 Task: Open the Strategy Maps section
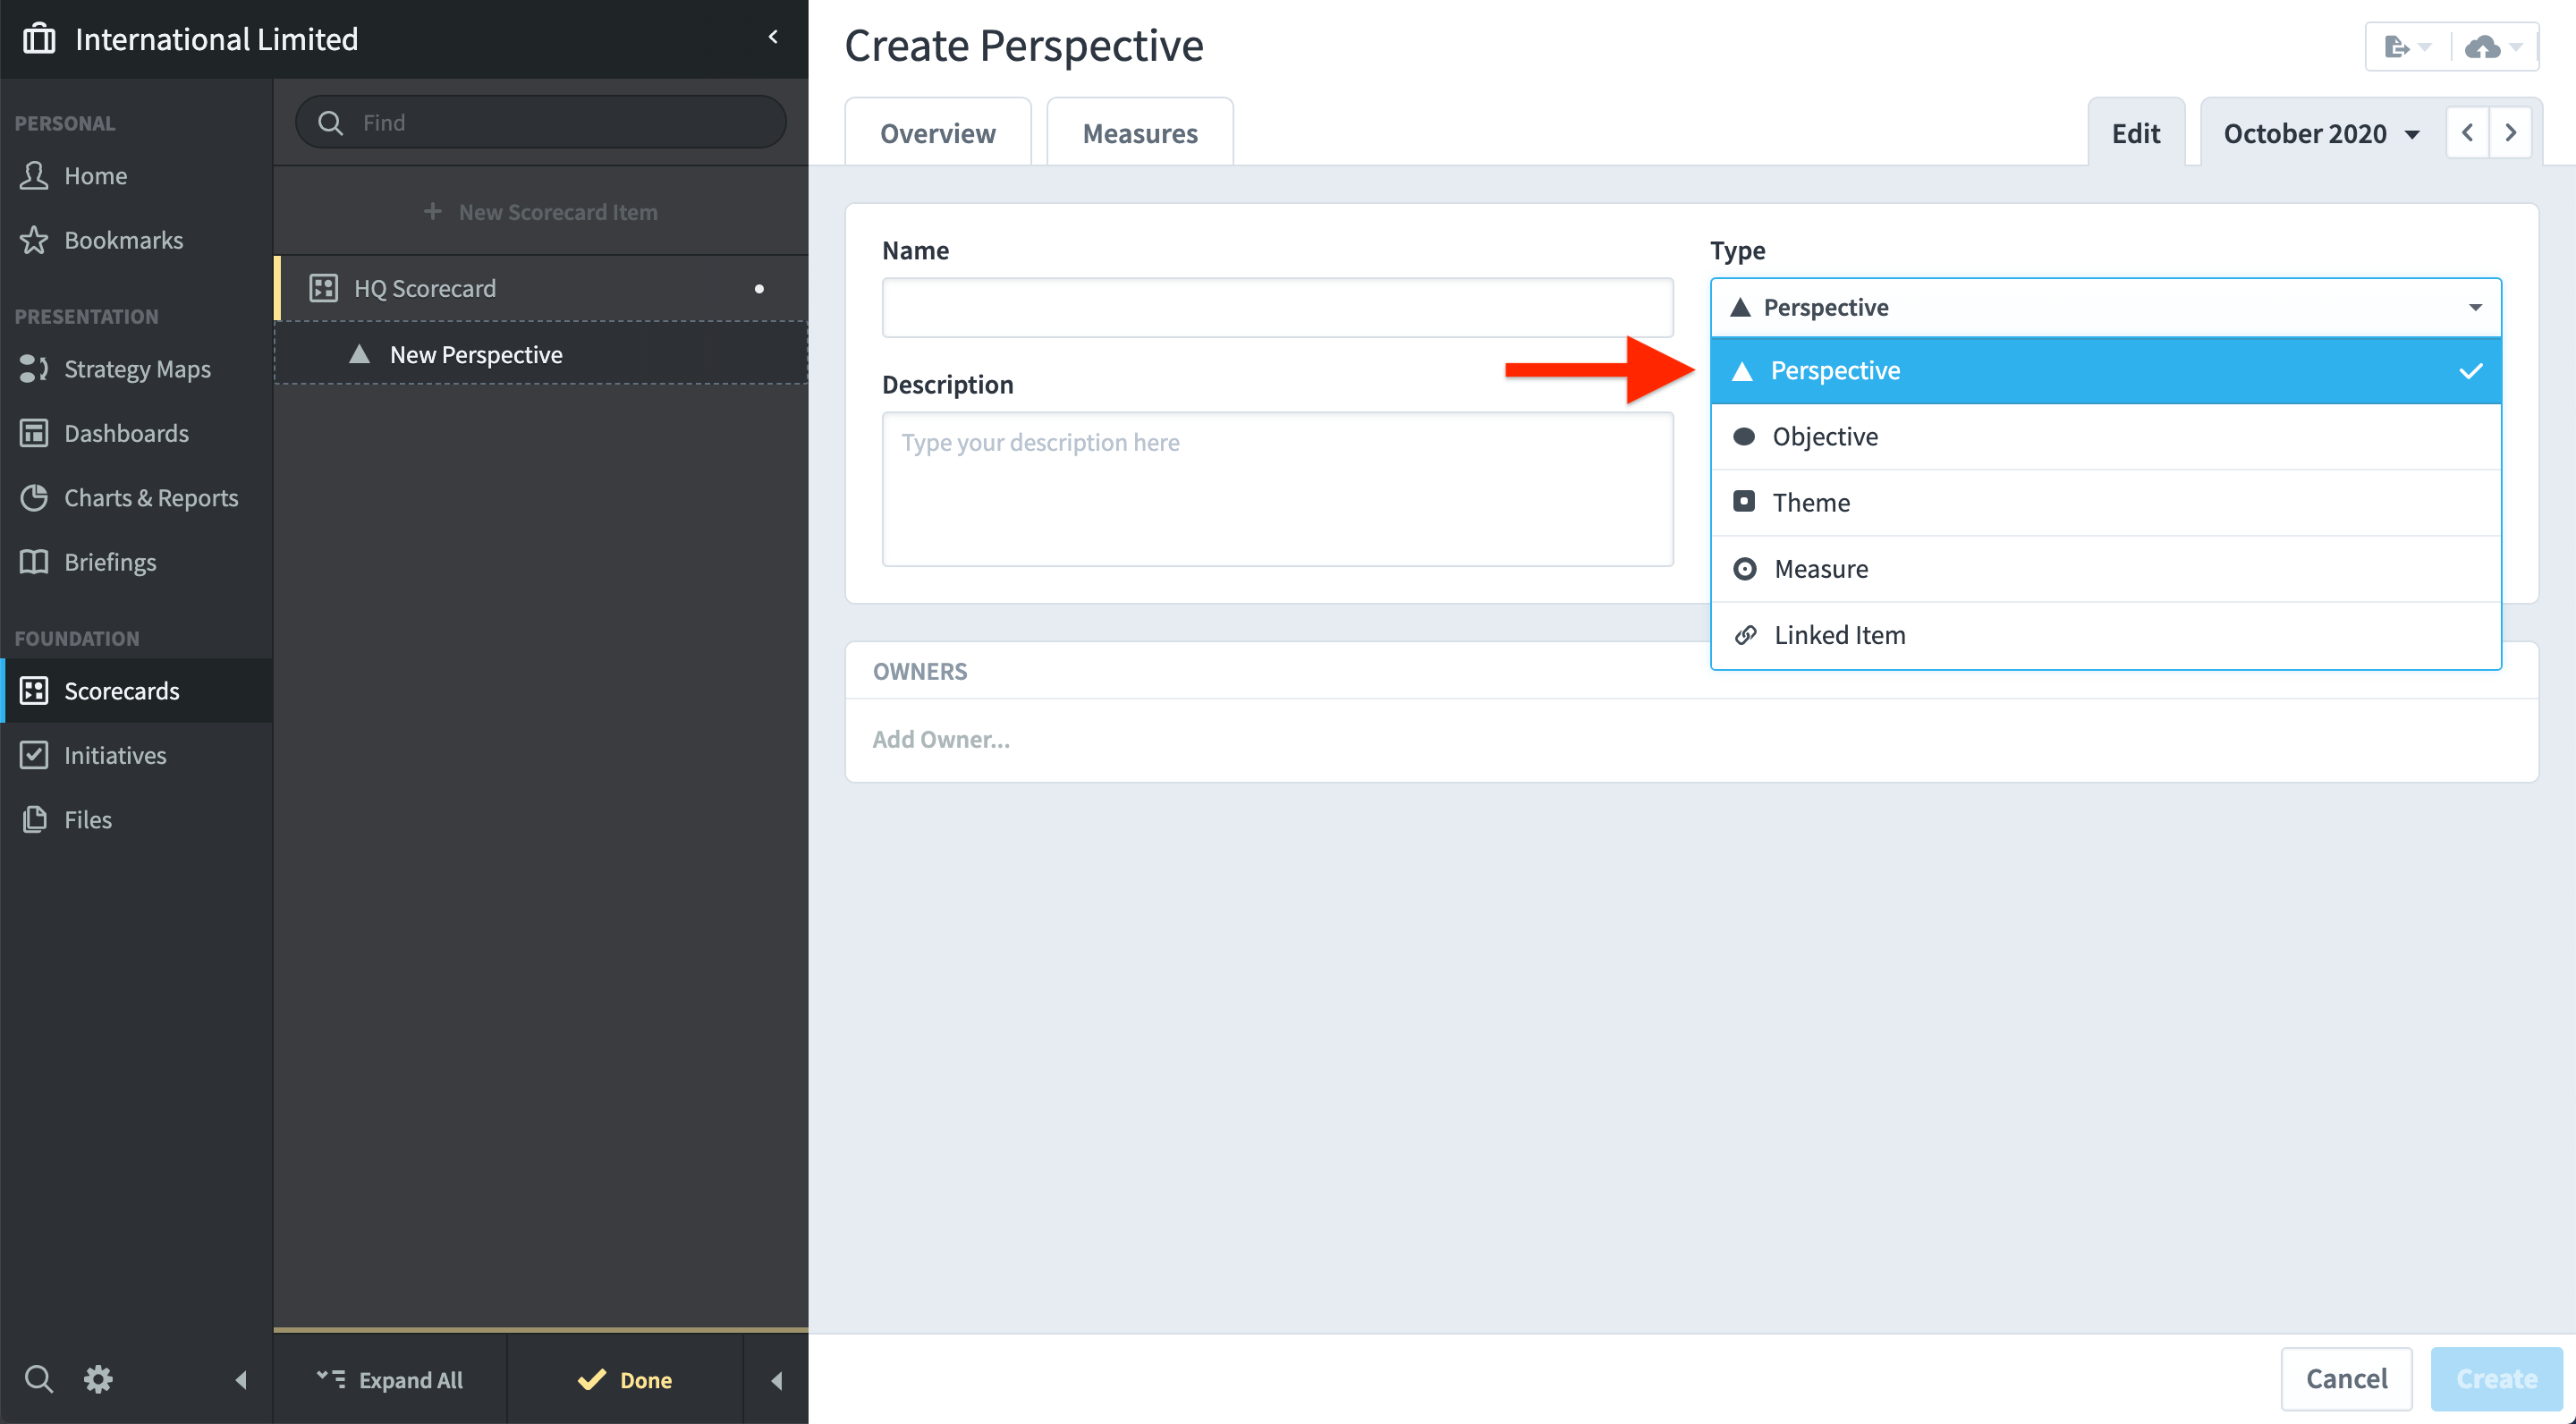[x=136, y=368]
